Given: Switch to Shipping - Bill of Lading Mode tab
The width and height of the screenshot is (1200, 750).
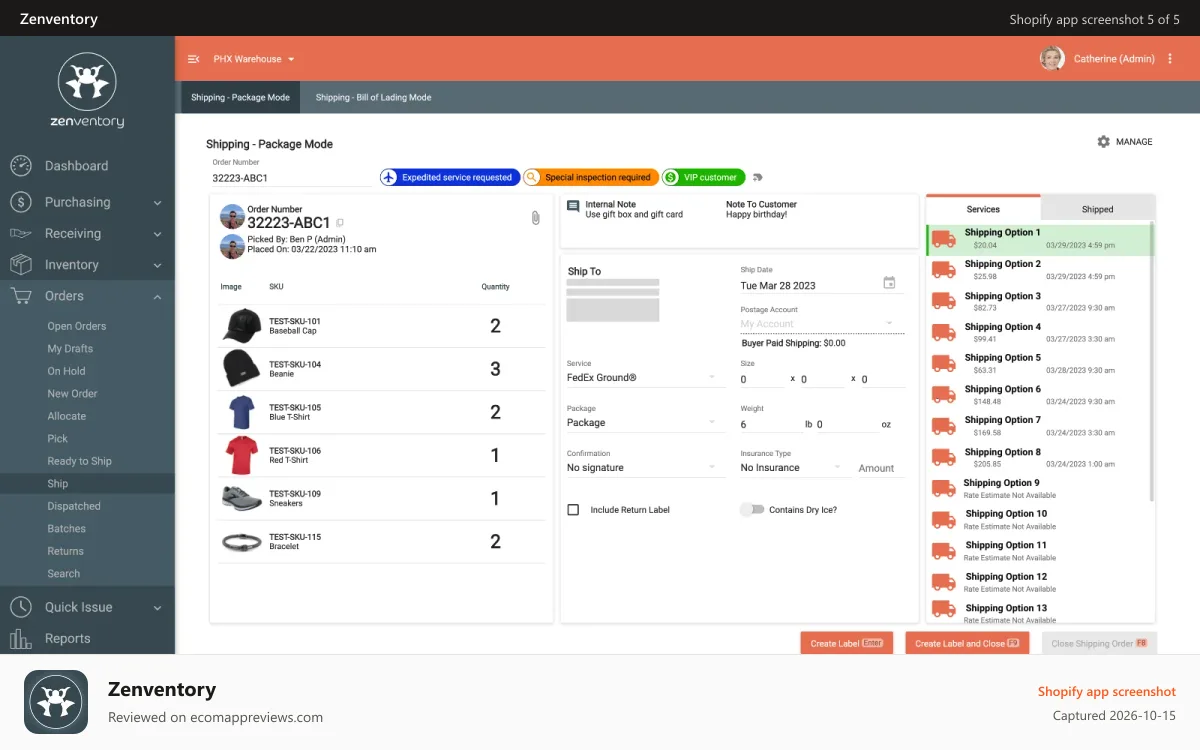Looking at the screenshot, I should pos(373,97).
